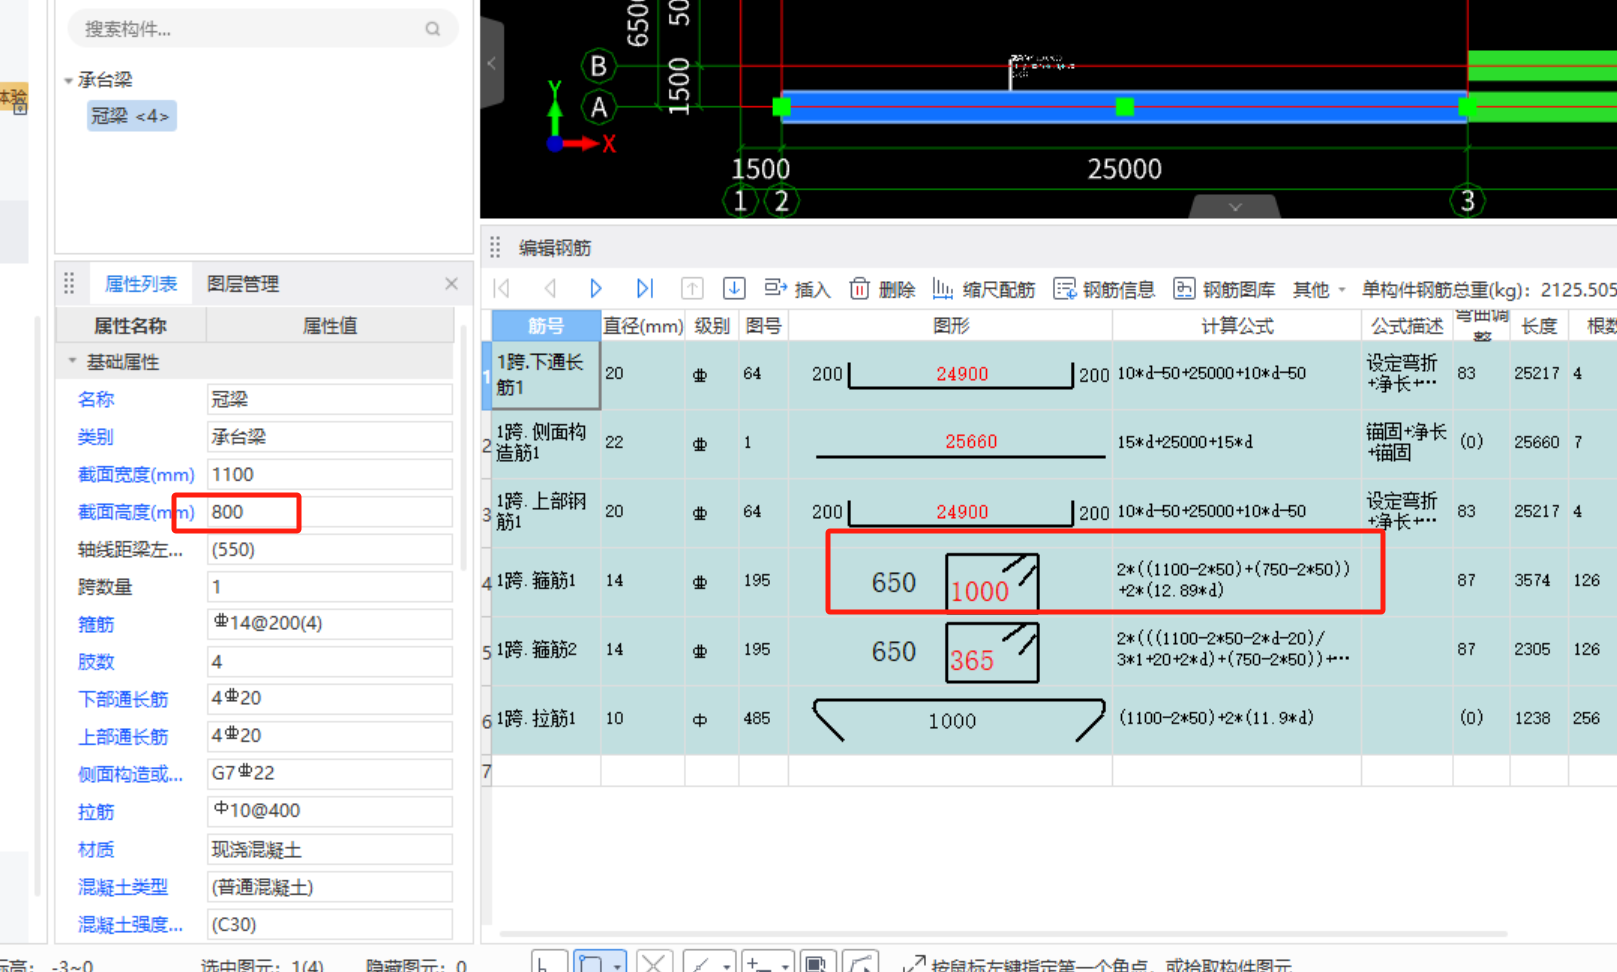1617x972 pixels.
Task: Go to next rebar record
Action: (x=596, y=289)
